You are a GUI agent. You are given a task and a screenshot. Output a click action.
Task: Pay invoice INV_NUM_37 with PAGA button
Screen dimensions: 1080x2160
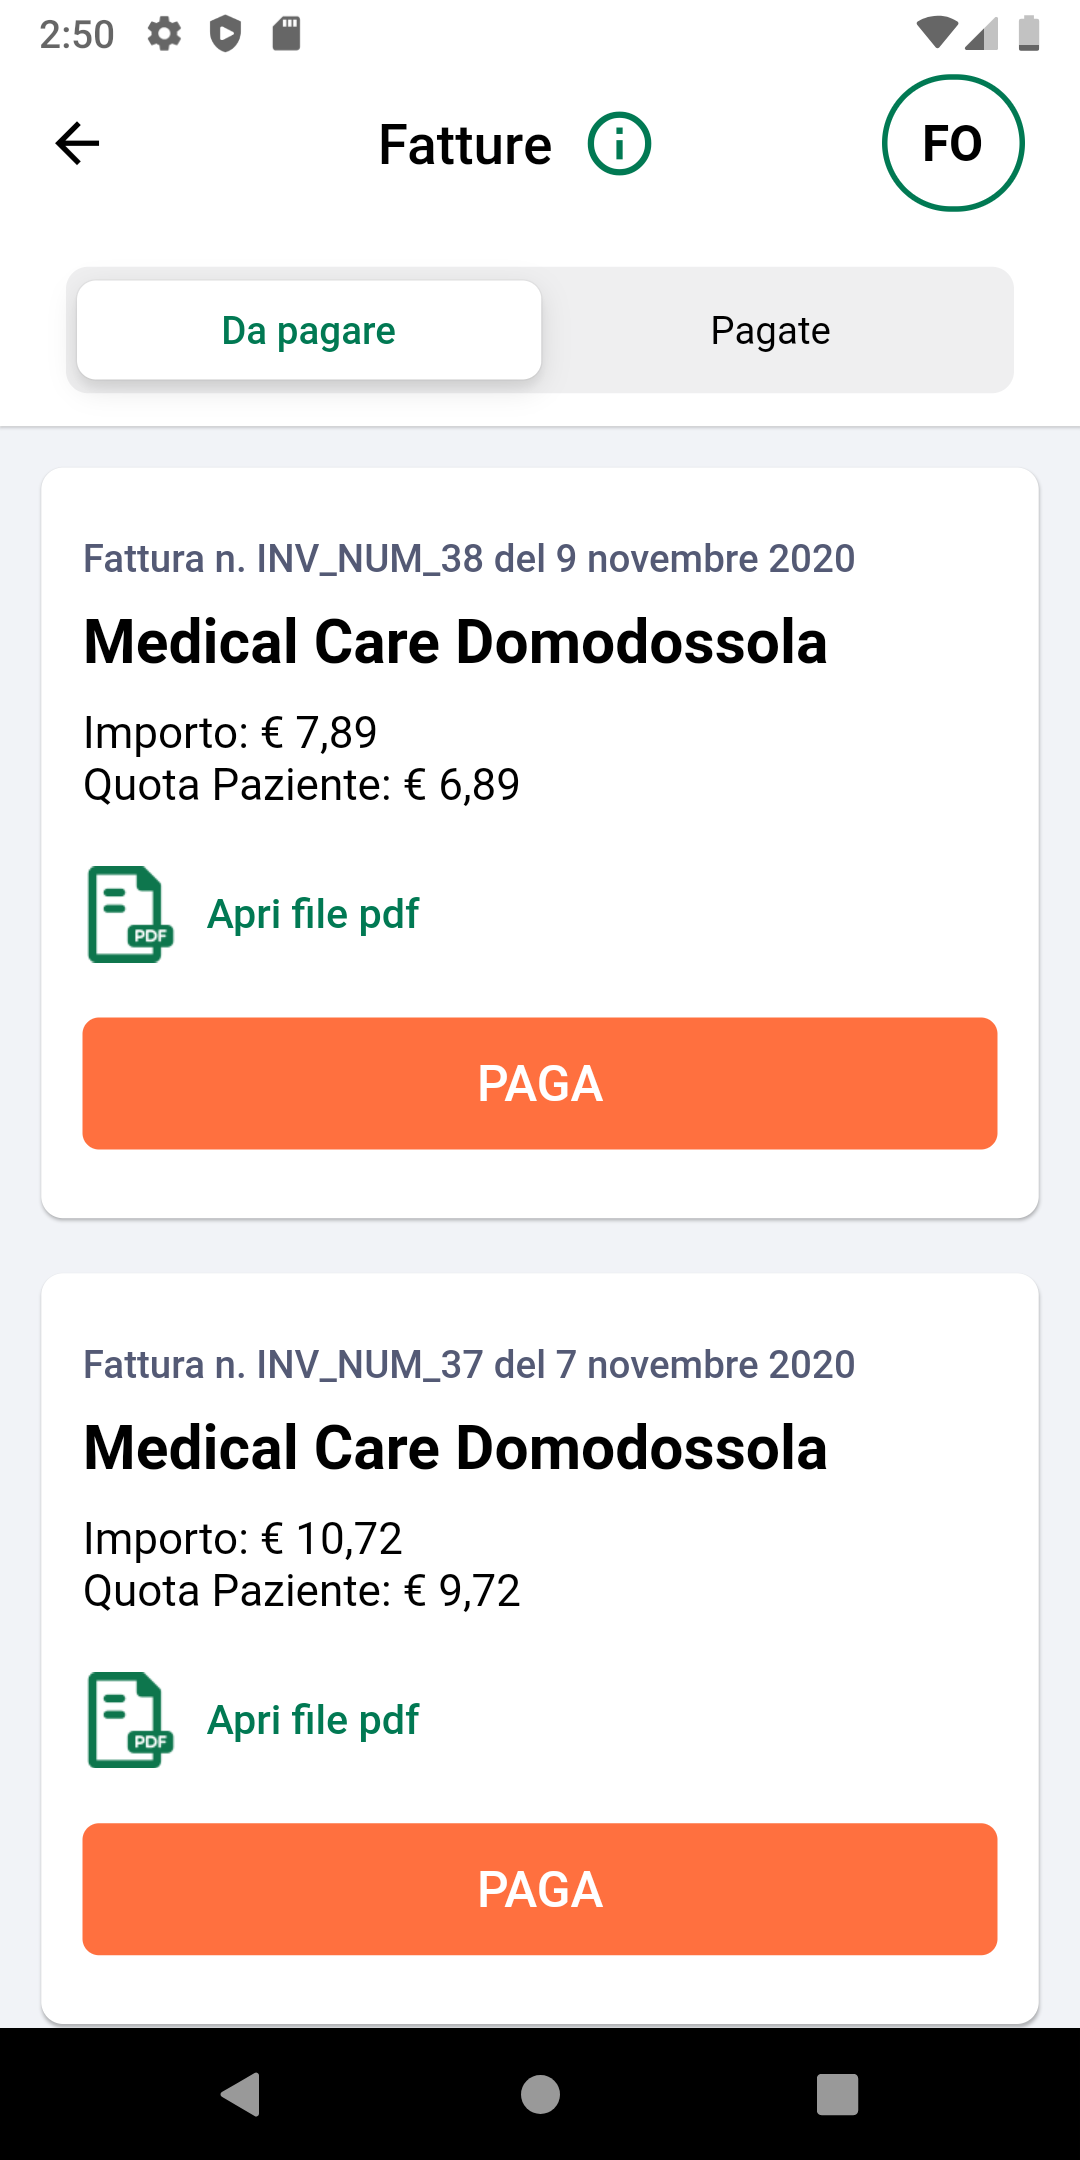coord(540,1889)
